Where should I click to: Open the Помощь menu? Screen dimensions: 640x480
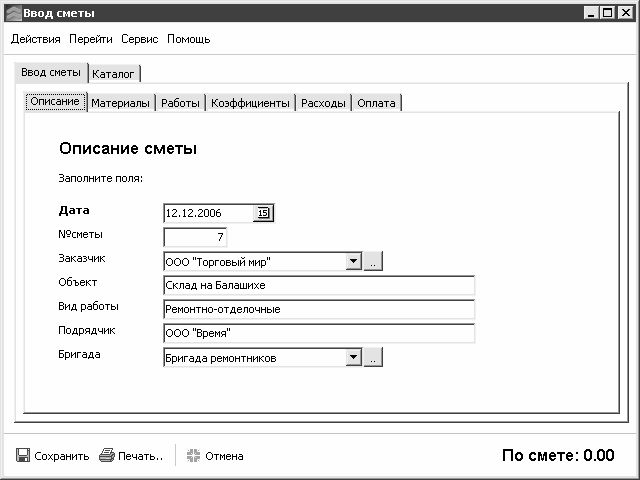189,39
